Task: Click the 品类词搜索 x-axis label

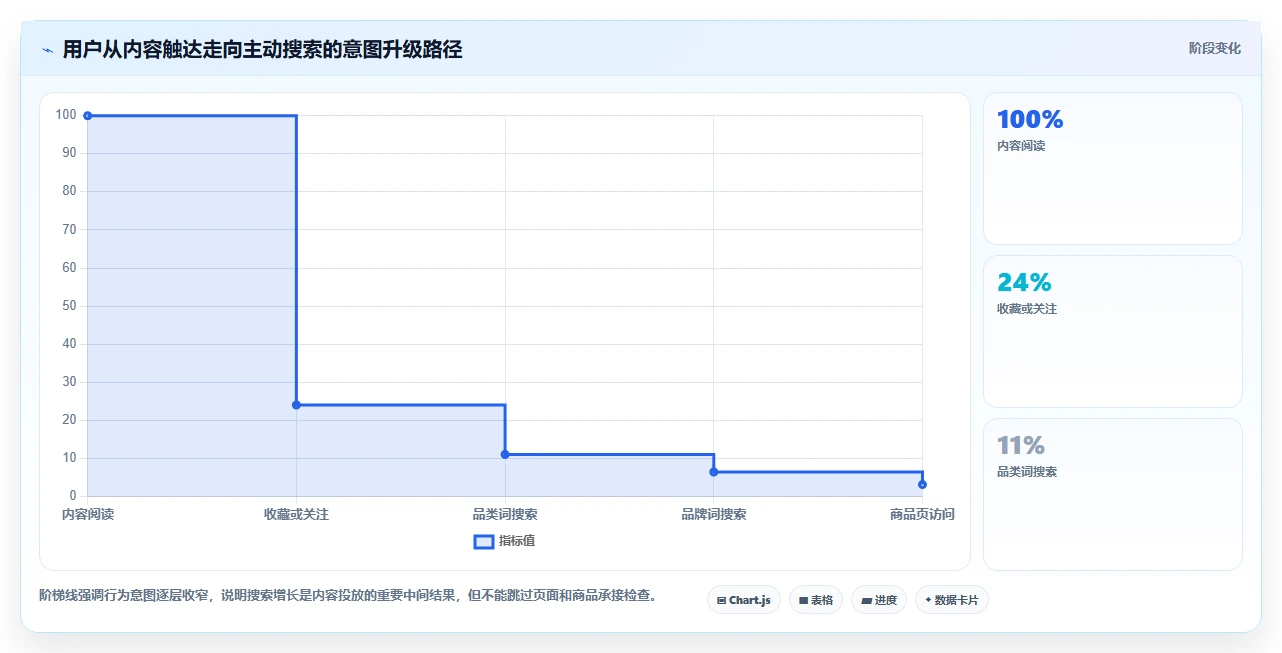Action: pyautogui.click(x=505, y=514)
